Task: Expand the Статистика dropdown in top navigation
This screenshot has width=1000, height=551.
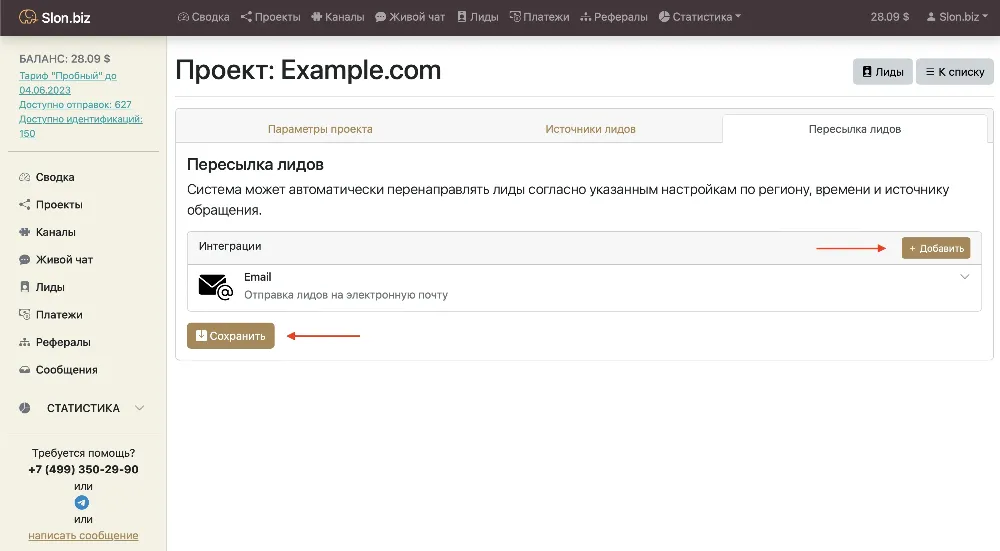Action: coord(700,17)
